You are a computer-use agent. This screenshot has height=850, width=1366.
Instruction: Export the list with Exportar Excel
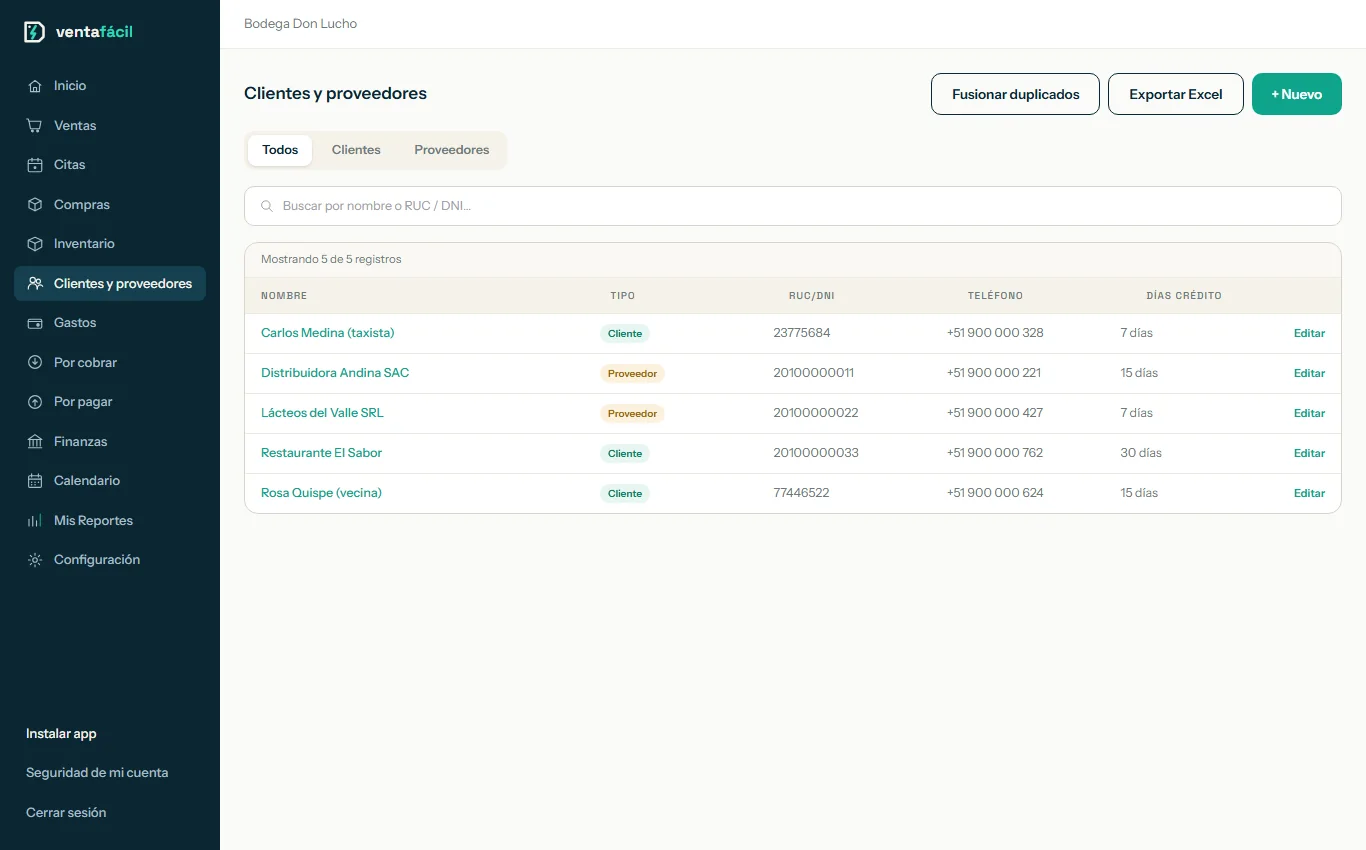pyautogui.click(x=1176, y=94)
